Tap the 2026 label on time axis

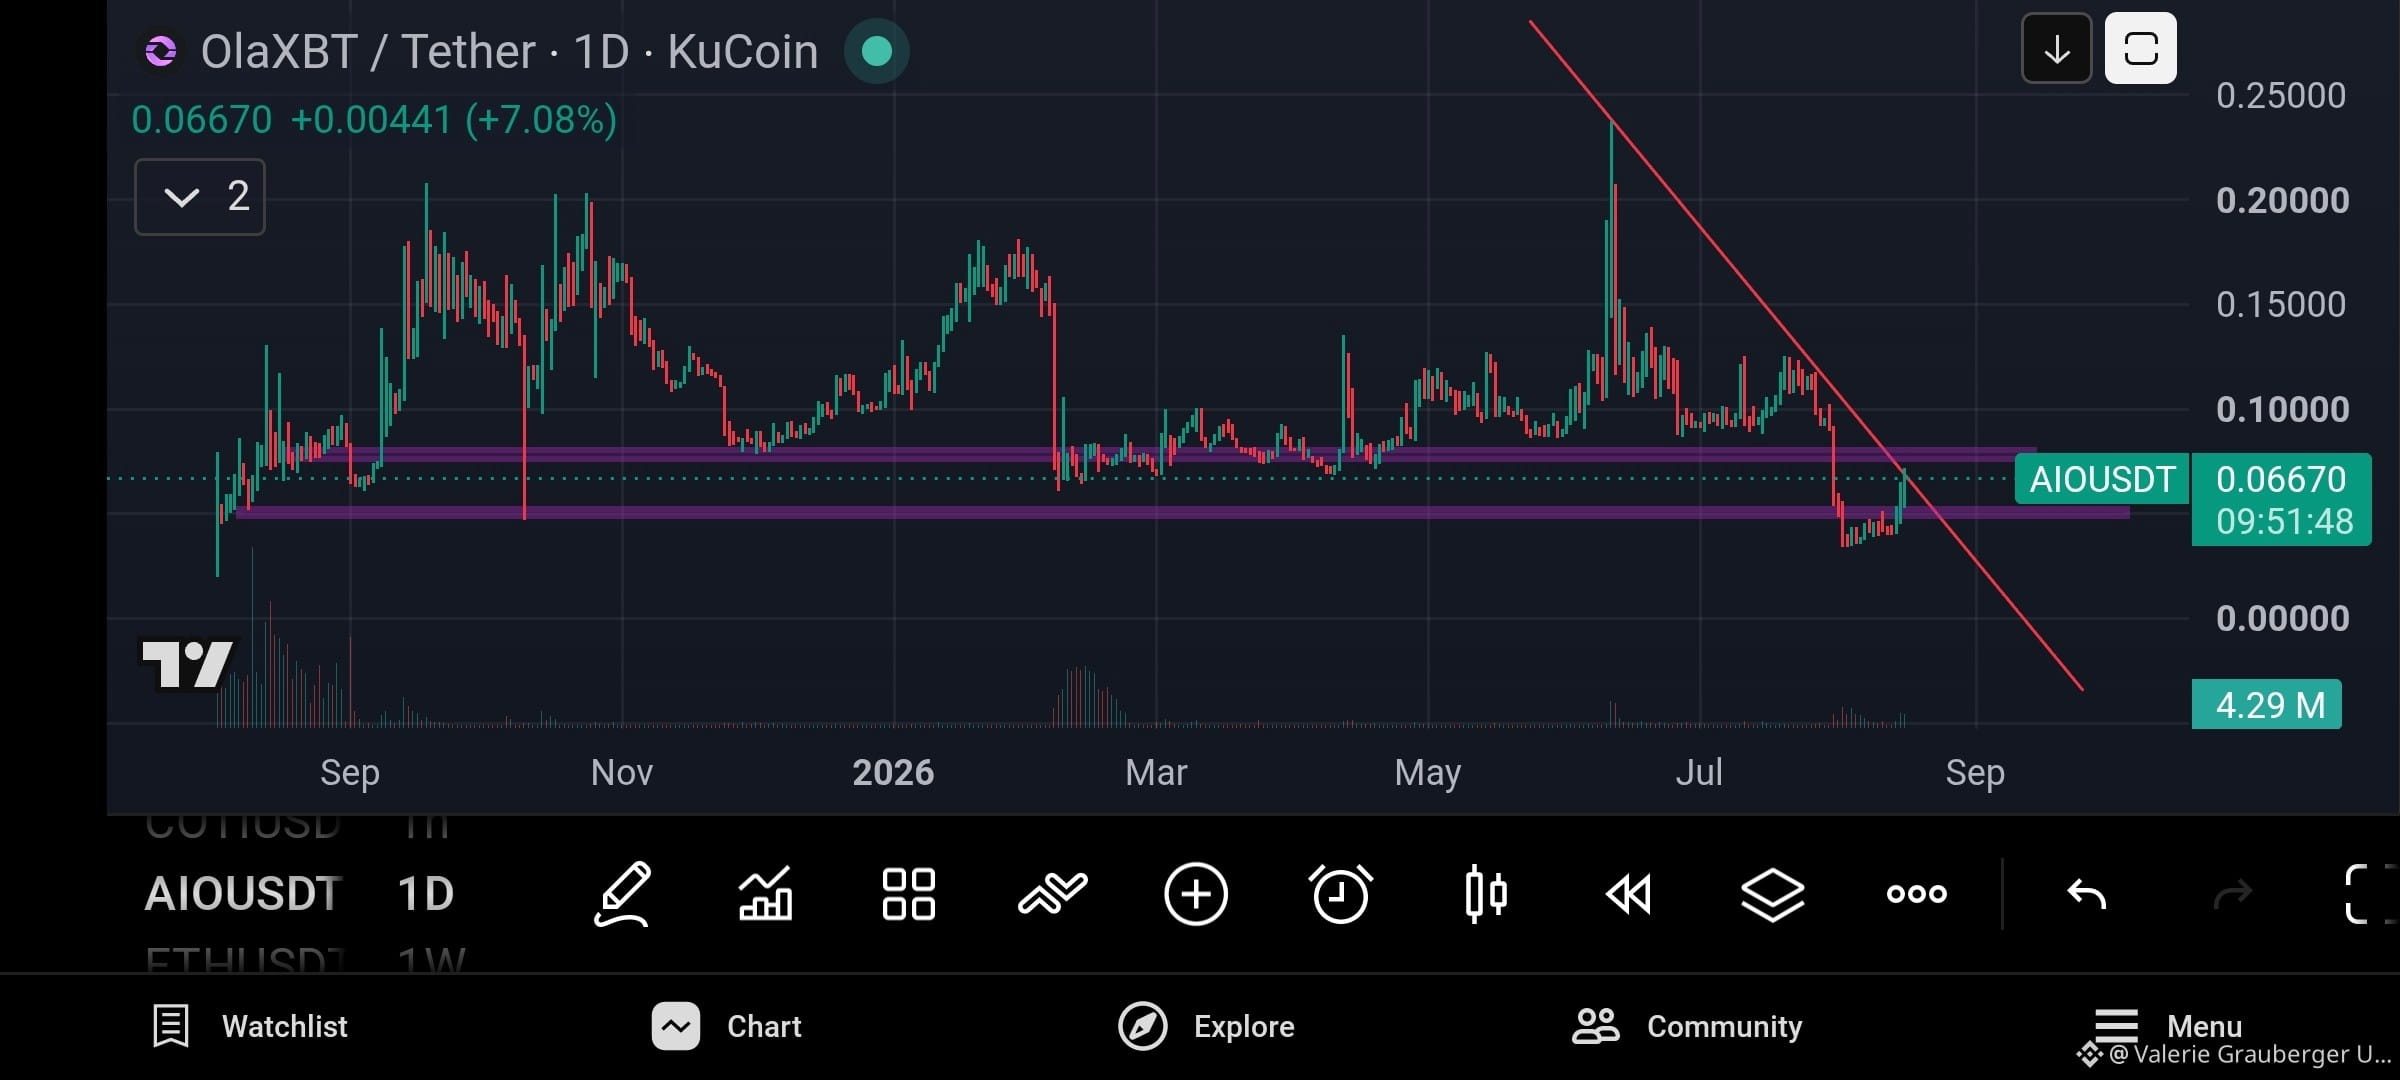[x=893, y=772]
